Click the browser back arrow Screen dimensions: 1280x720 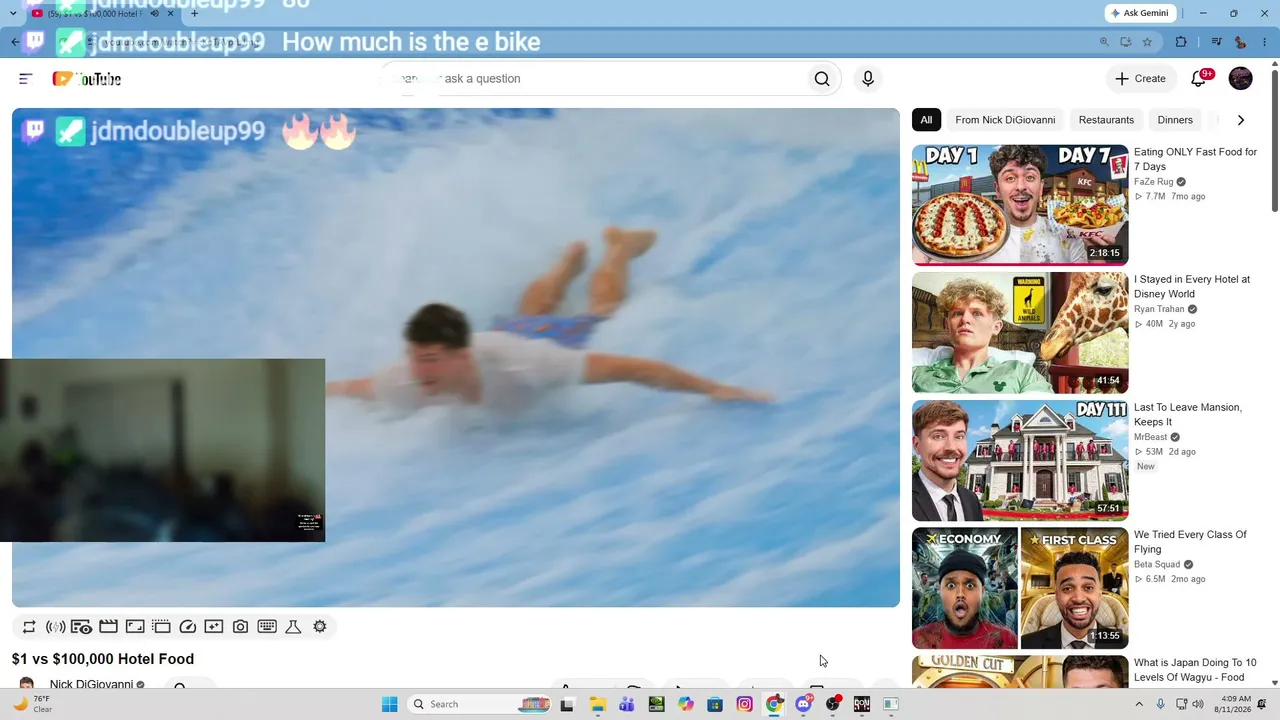[15, 42]
